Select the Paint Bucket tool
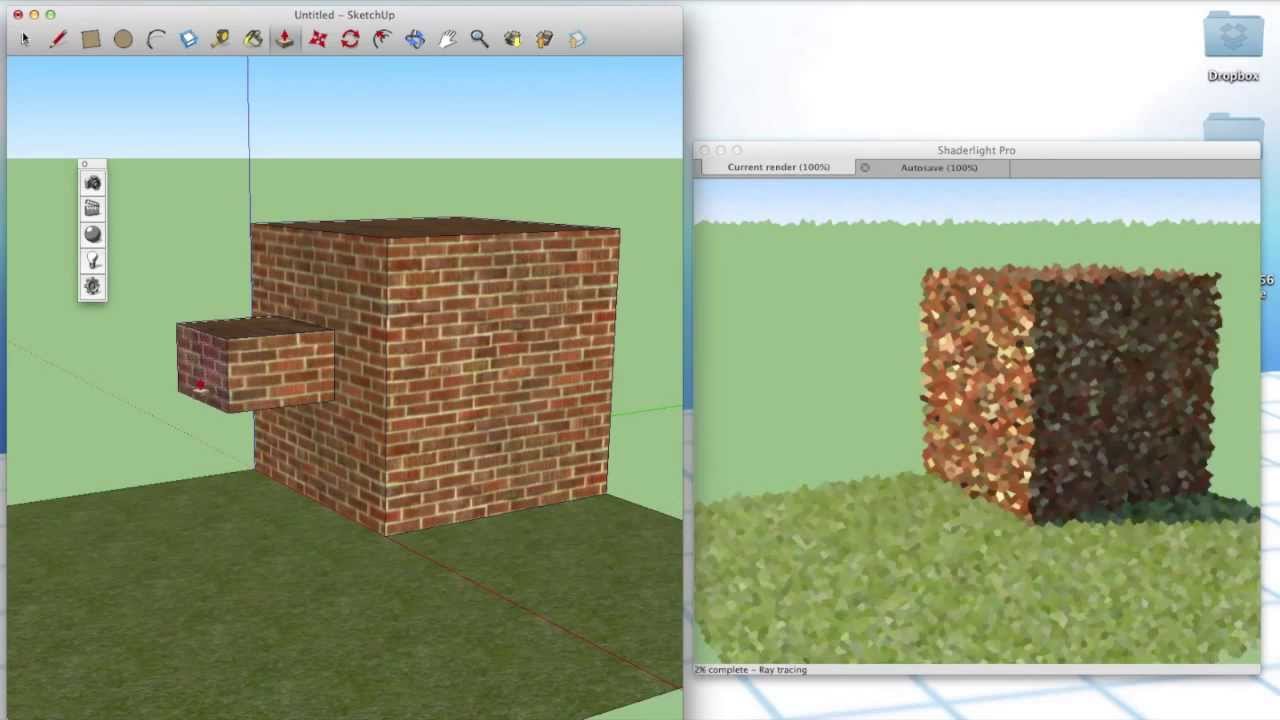 coord(253,39)
